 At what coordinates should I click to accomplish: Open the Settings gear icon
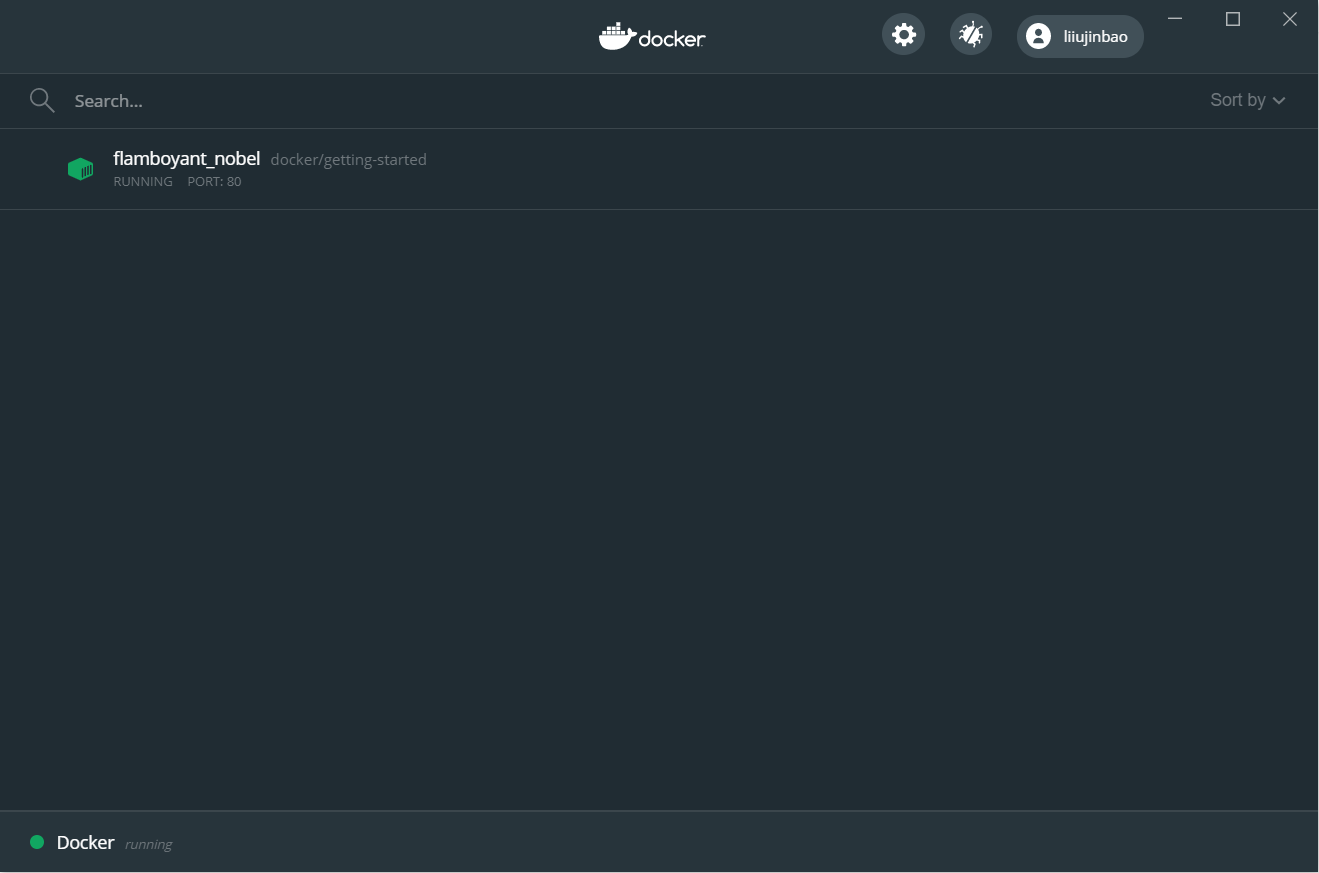903,35
